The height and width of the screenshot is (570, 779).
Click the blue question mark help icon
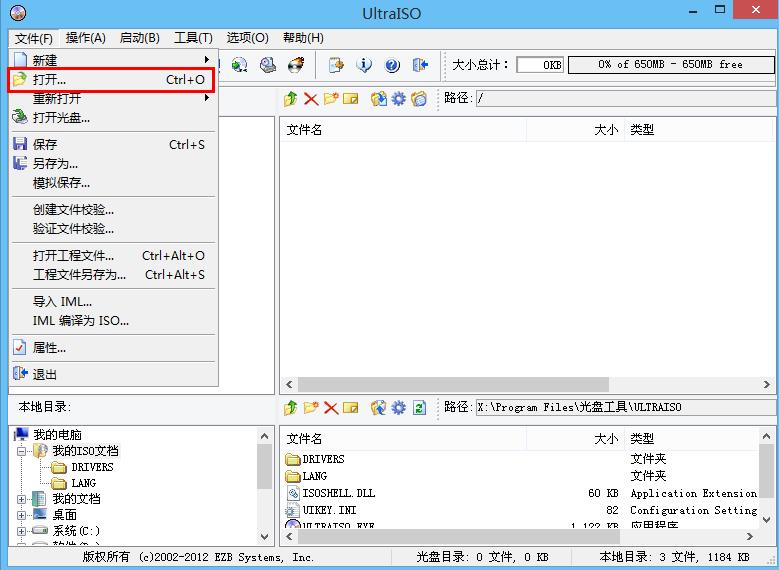392,65
